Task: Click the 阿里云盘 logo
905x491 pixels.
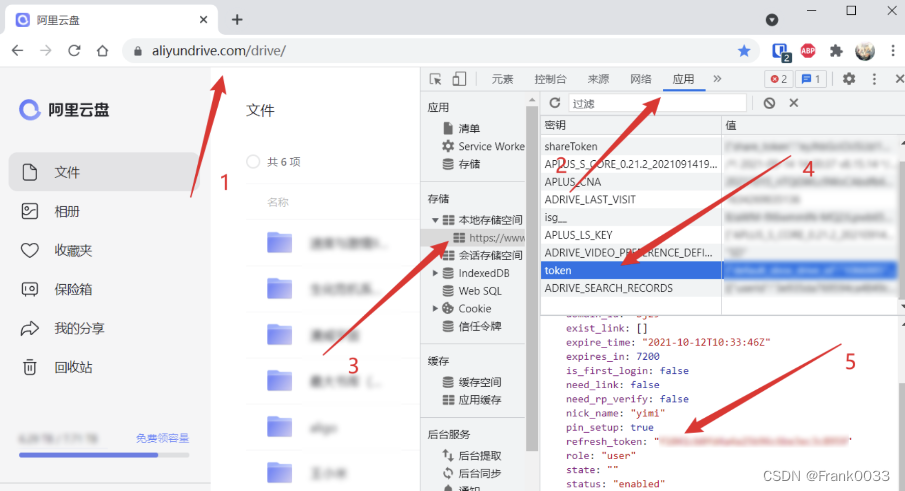Action: coord(64,110)
